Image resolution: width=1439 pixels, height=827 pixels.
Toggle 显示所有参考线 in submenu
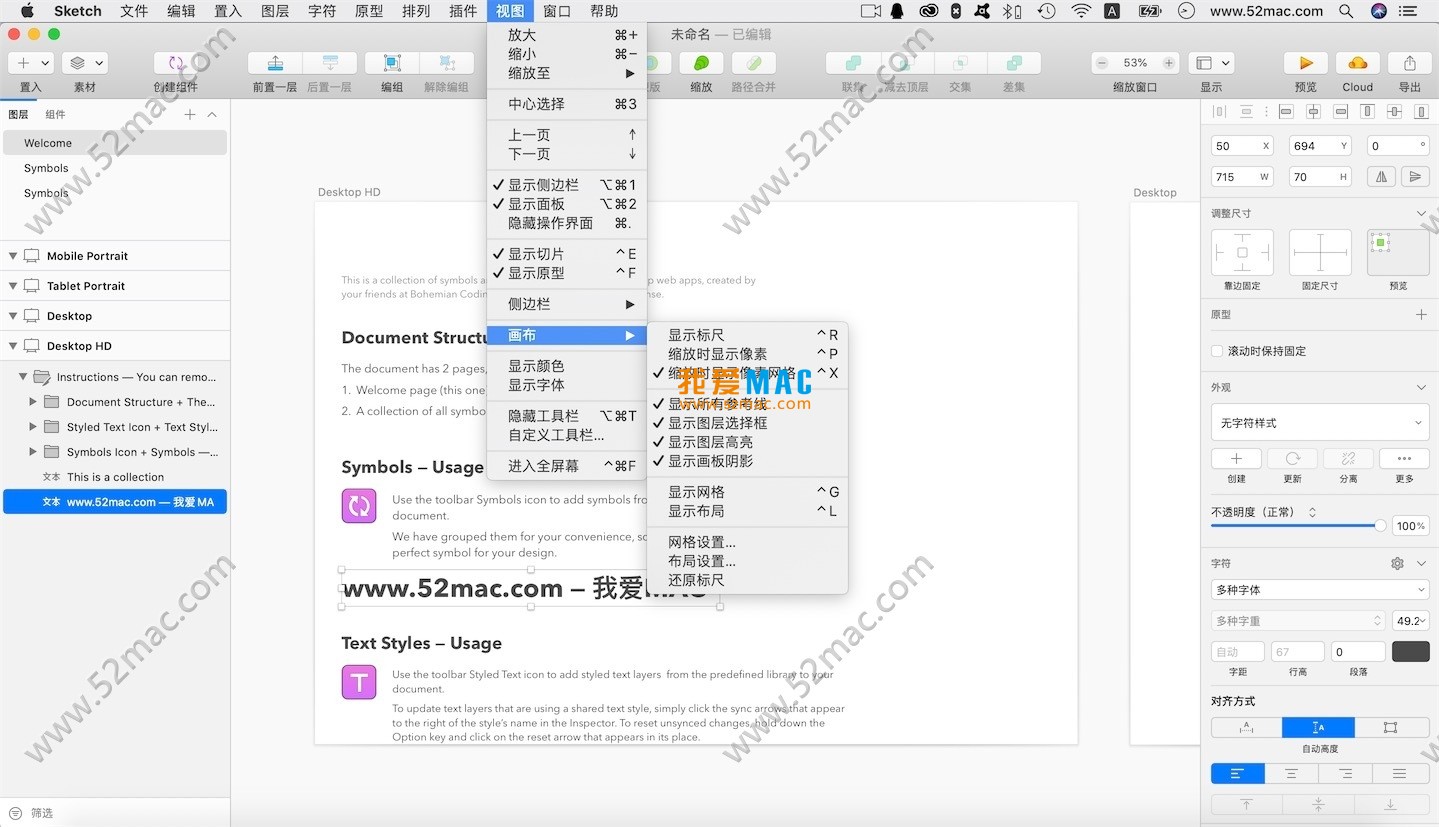748,404
